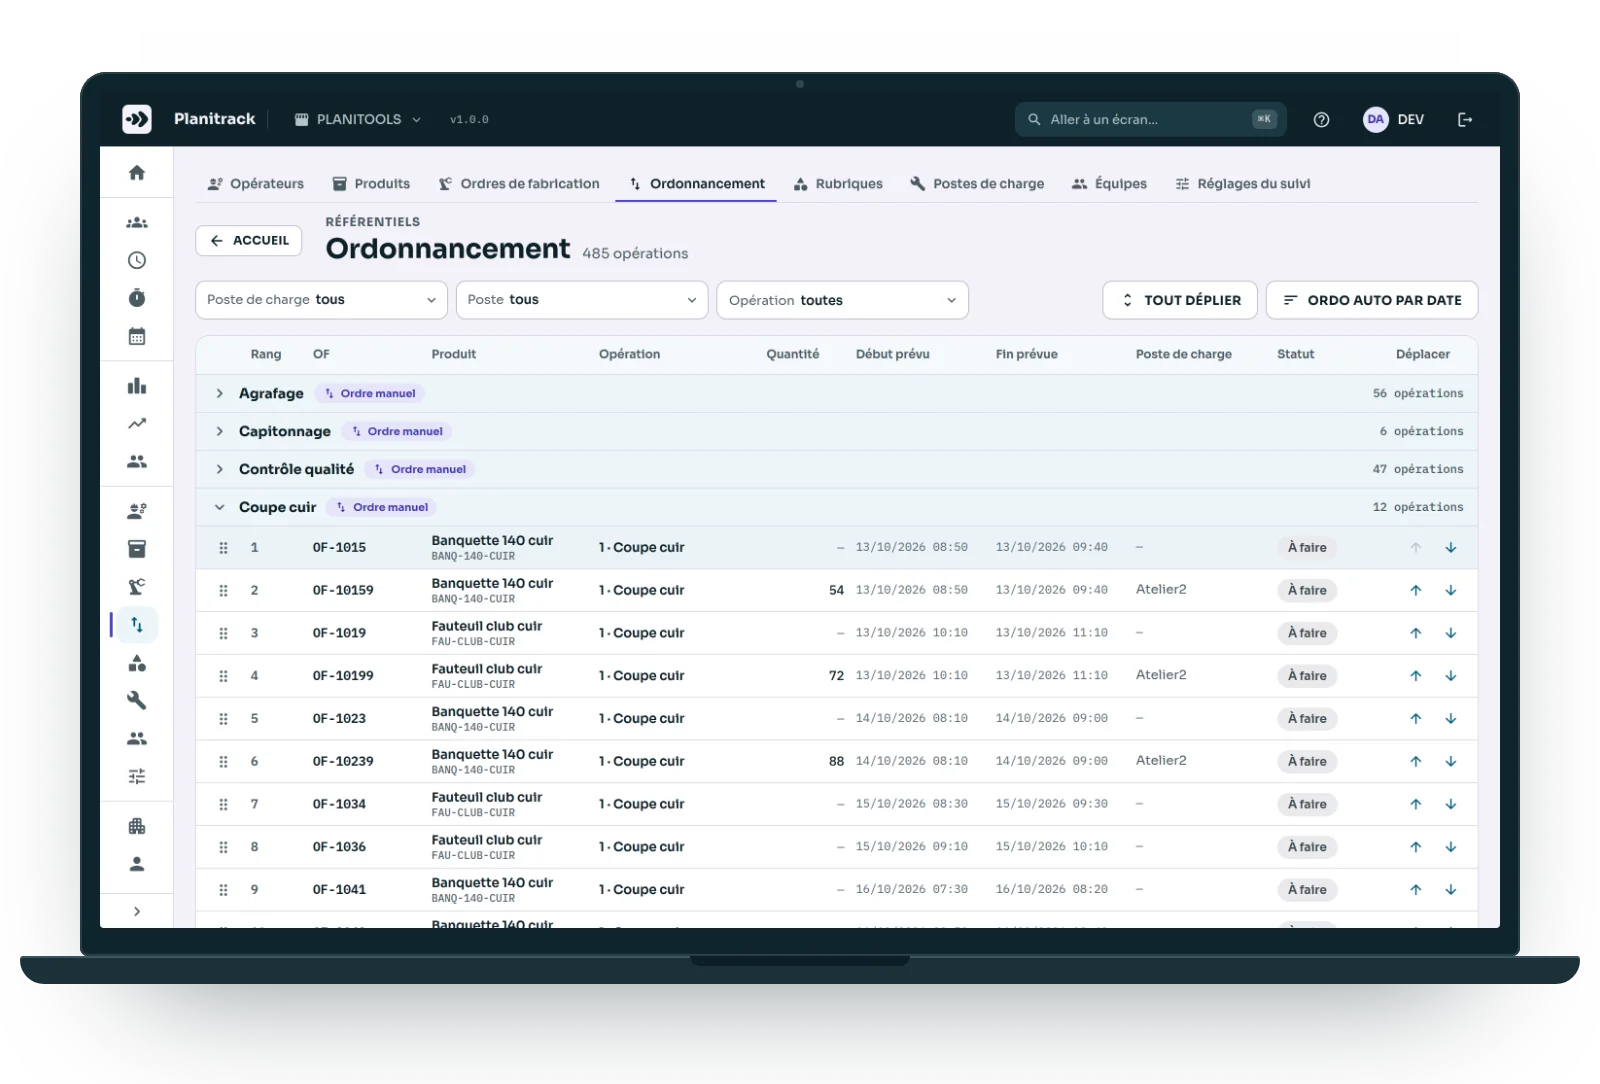The image size is (1600, 1084).
Task: Open the Opération filter dropdown
Action: 842,300
